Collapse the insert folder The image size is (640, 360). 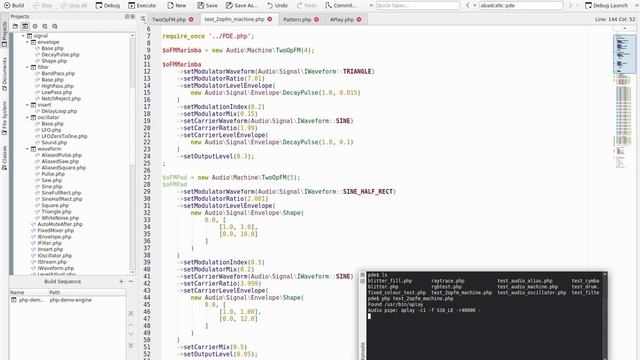tap(27, 105)
